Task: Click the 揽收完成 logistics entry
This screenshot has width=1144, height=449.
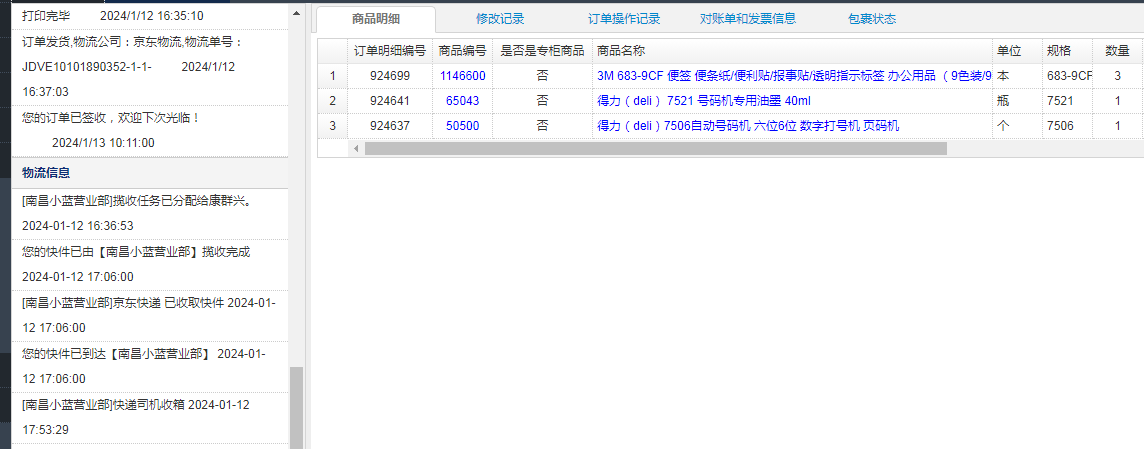Action: pyautogui.click(x=150, y=264)
